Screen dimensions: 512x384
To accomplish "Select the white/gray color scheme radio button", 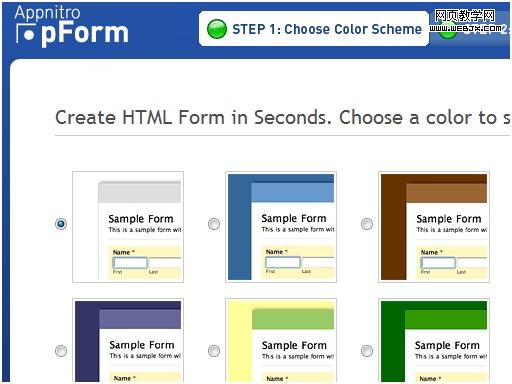I will 61,224.
